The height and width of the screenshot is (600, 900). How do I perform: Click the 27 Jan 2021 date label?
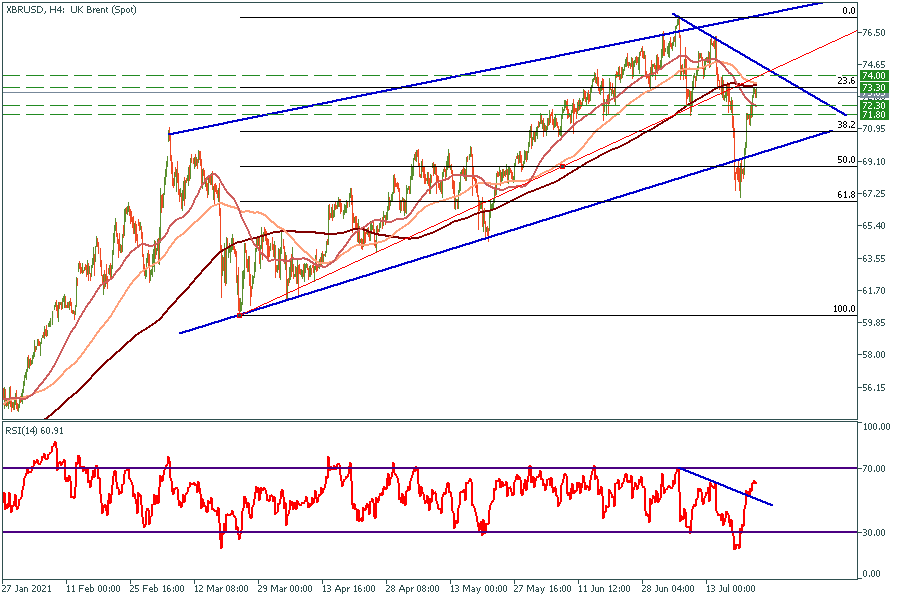28,589
